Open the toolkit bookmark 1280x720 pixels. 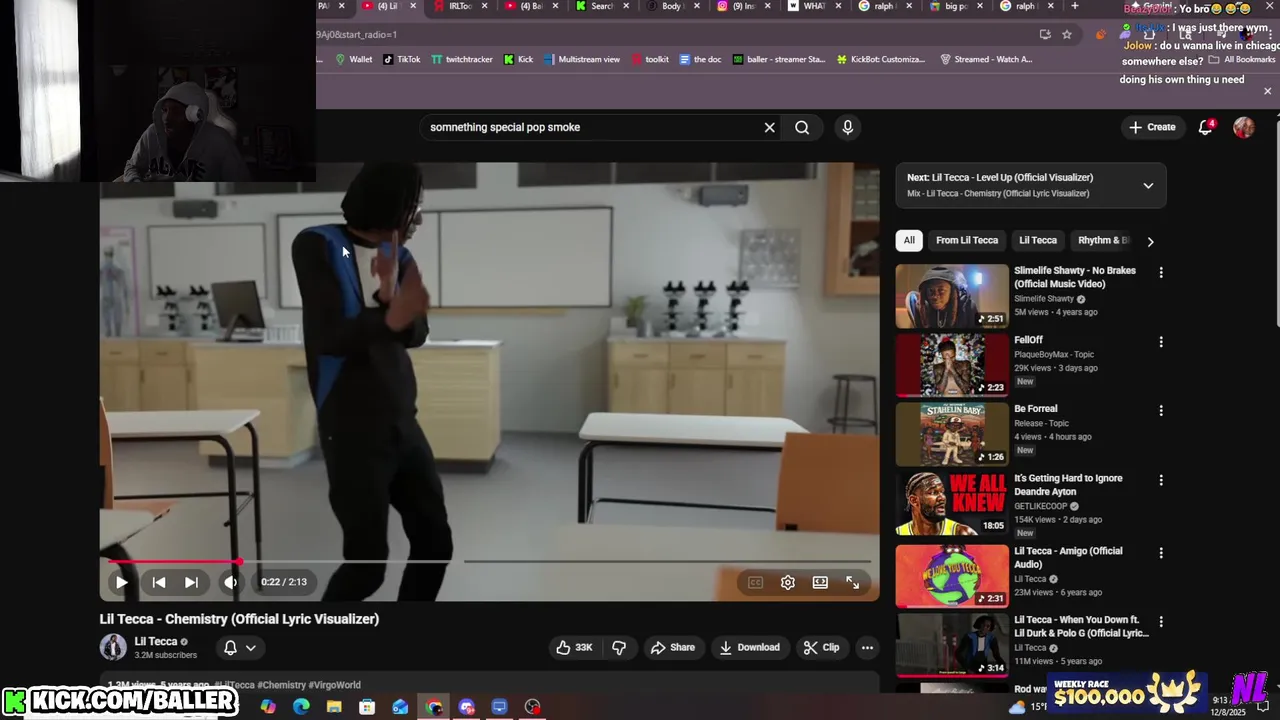point(649,59)
